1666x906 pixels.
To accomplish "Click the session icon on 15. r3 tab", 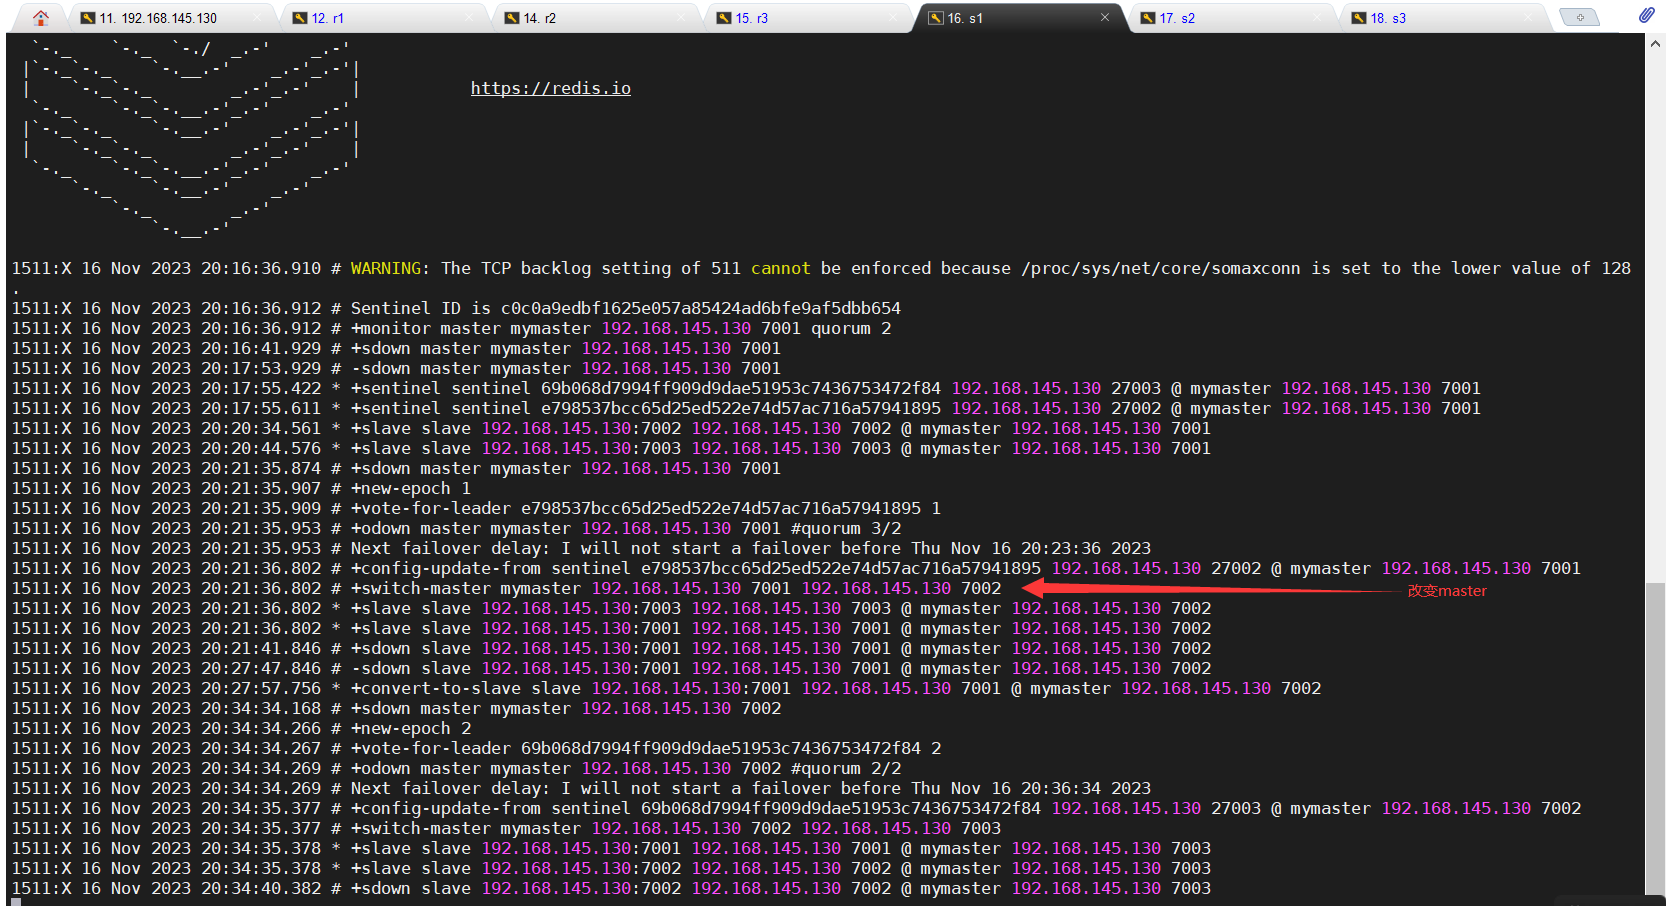I will (724, 18).
